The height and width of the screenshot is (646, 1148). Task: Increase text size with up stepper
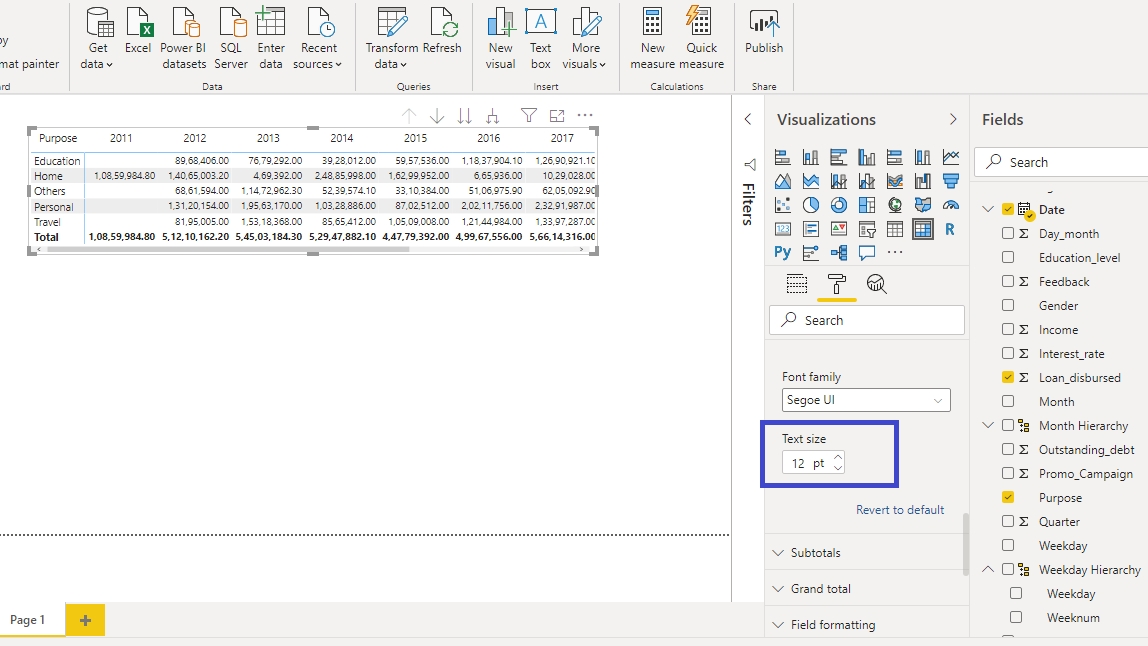838,457
